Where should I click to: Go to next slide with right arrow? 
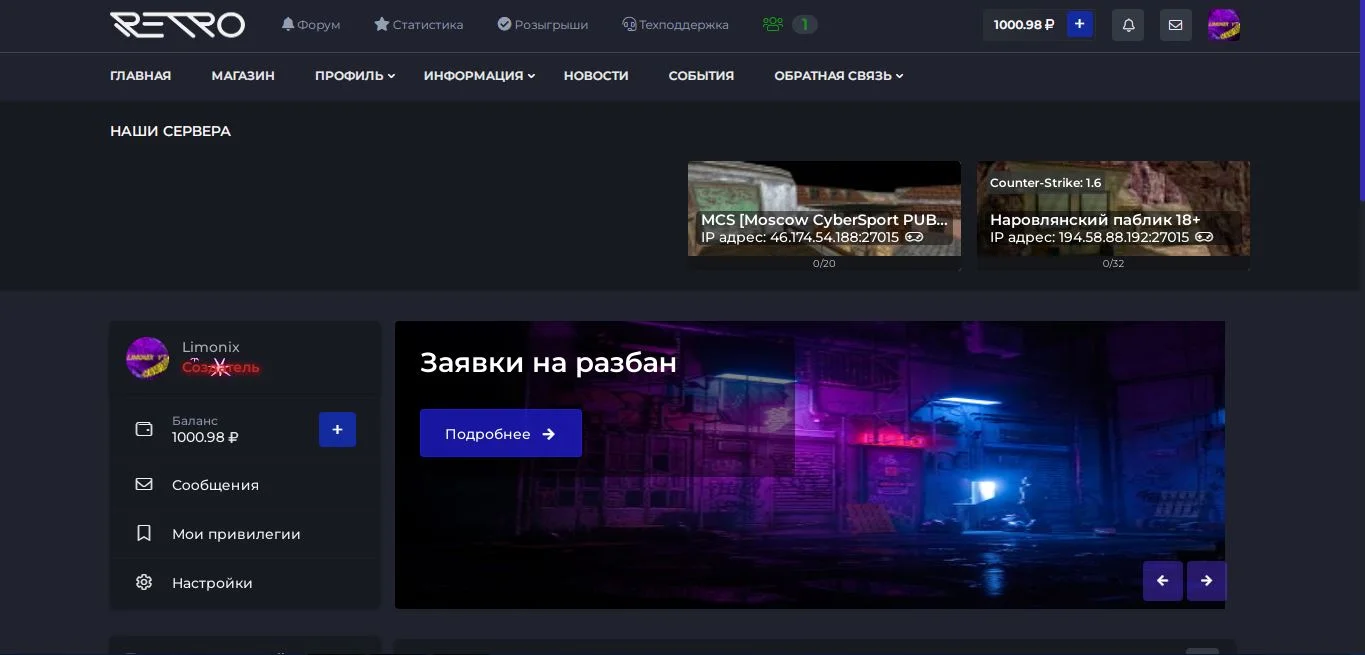click(x=1206, y=581)
